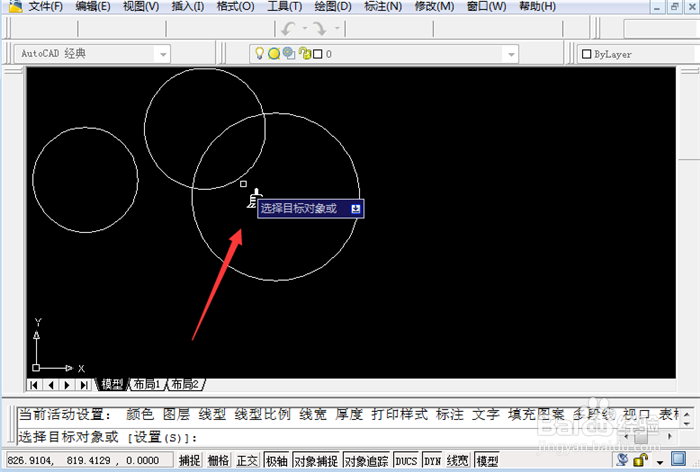Toggle the viewport freeze icon for layer 0
This screenshot has width=700, height=472.
(289, 53)
